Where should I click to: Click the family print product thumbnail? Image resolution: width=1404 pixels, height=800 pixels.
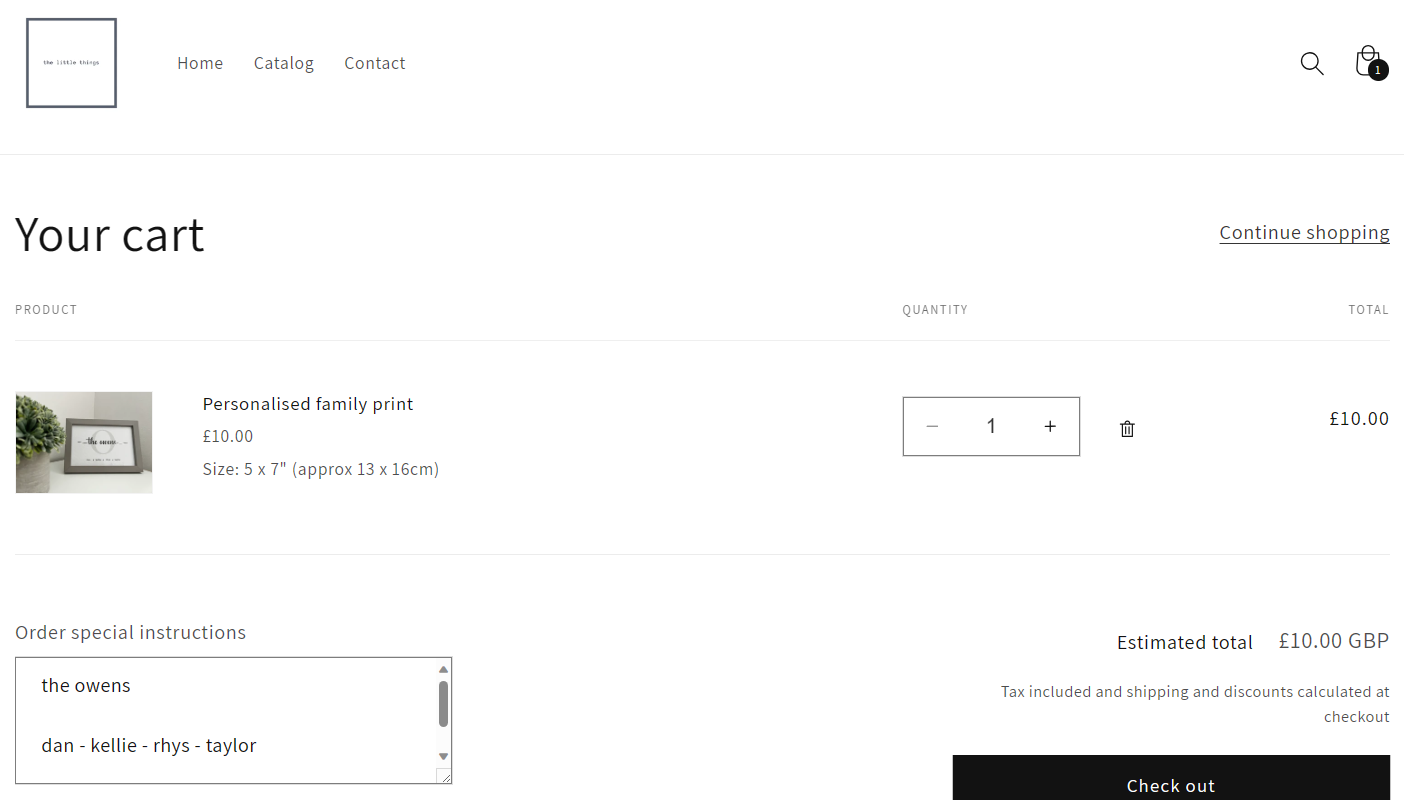click(x=84, y=442)
